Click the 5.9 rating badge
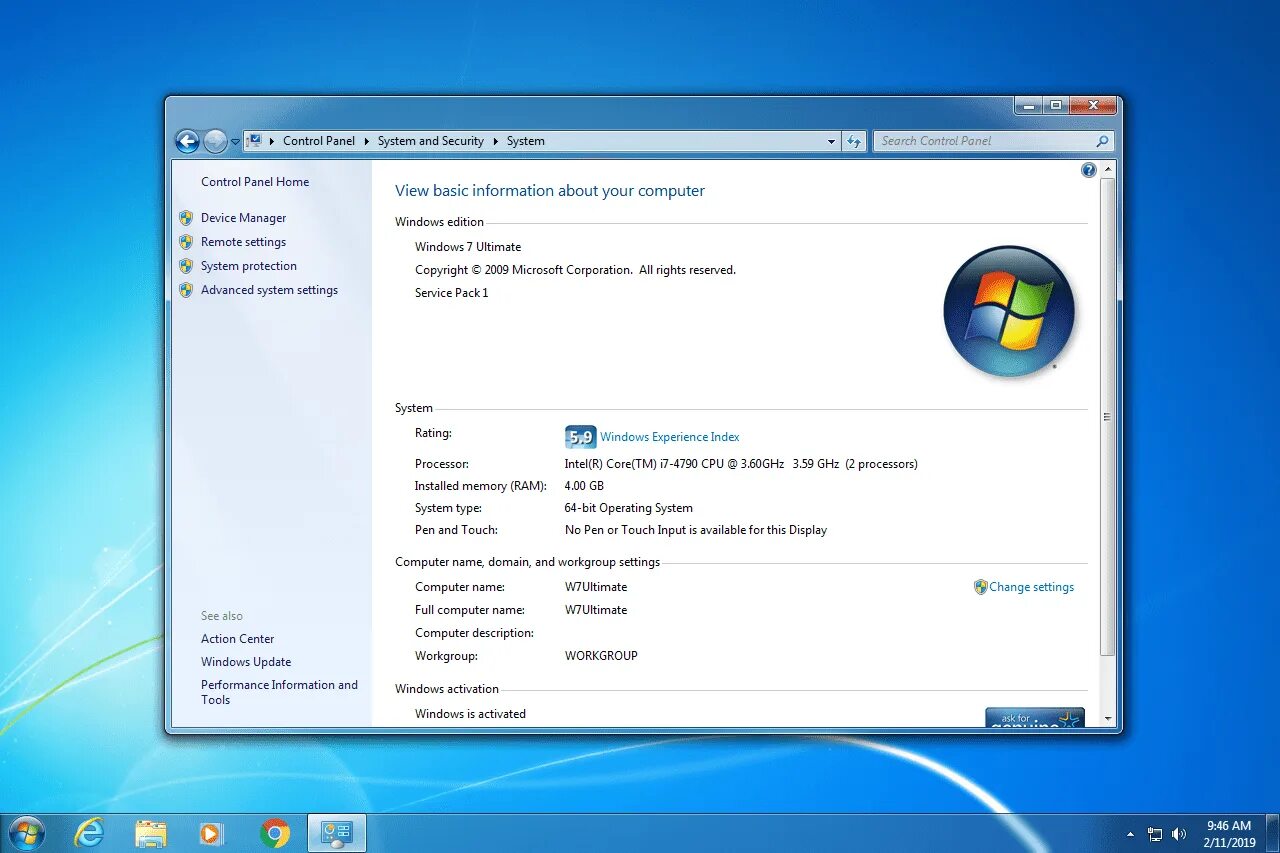 (x=580, y=437)
